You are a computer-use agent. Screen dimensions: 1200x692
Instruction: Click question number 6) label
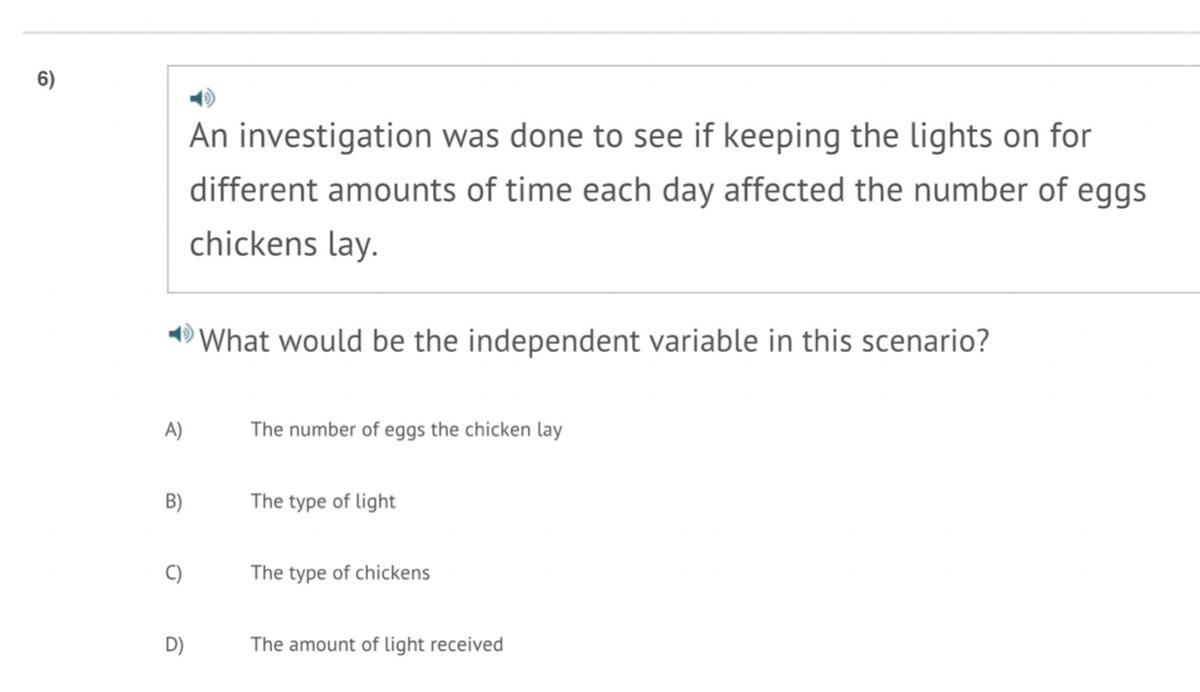(46, 80)
